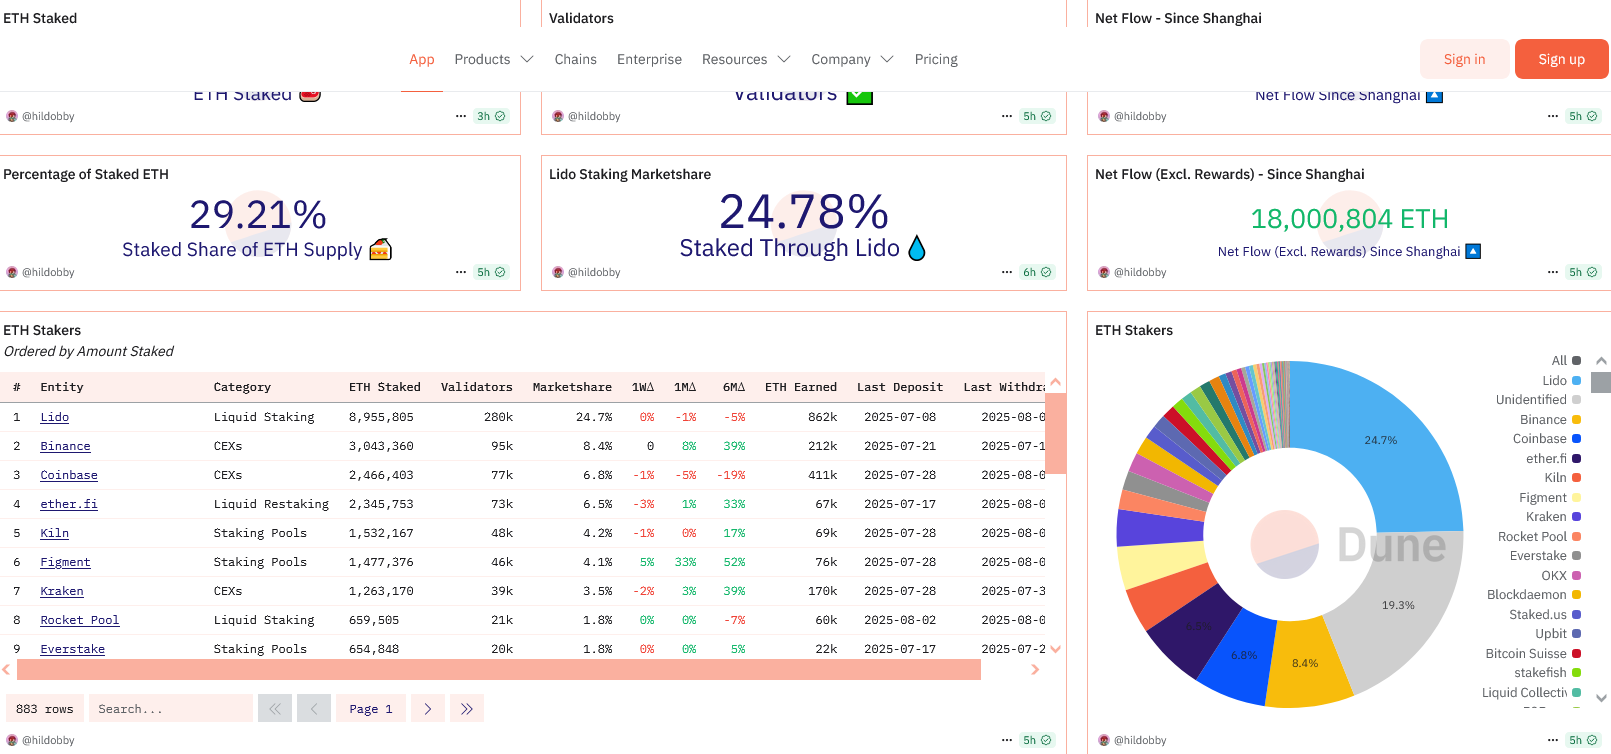Screen dimensions: 1611x754
Task: Toggle Rocket Pool series in legend
Action: point(1539,536)
